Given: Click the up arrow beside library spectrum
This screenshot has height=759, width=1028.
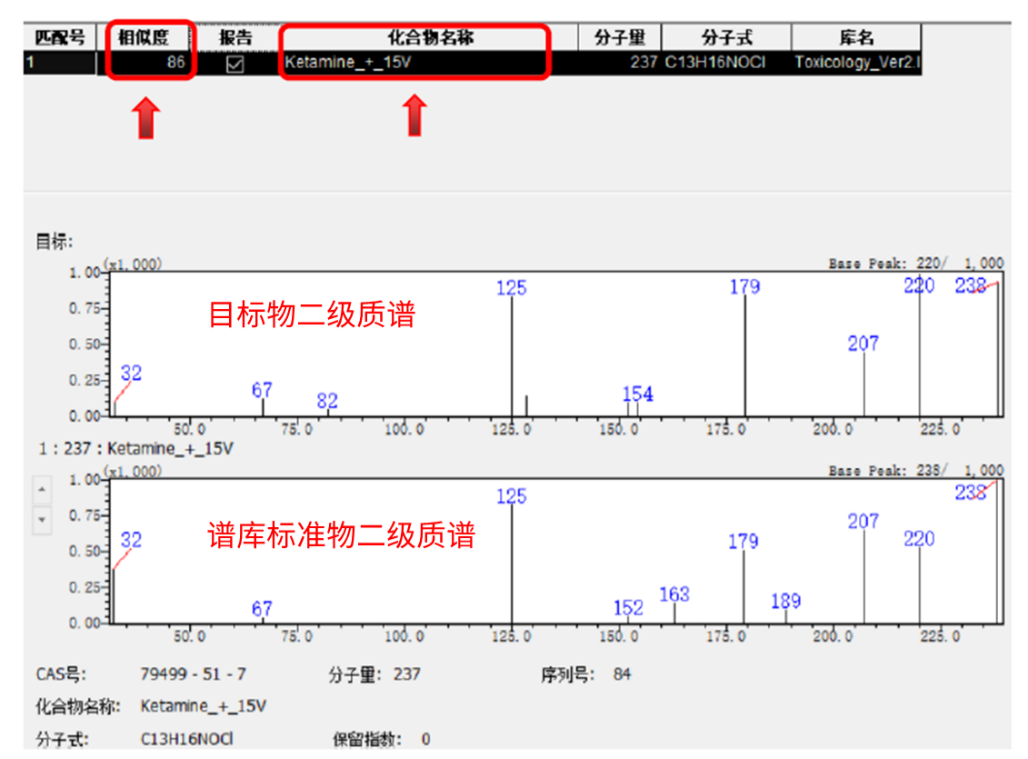Looking at the screenshot, I should point(42,490).
